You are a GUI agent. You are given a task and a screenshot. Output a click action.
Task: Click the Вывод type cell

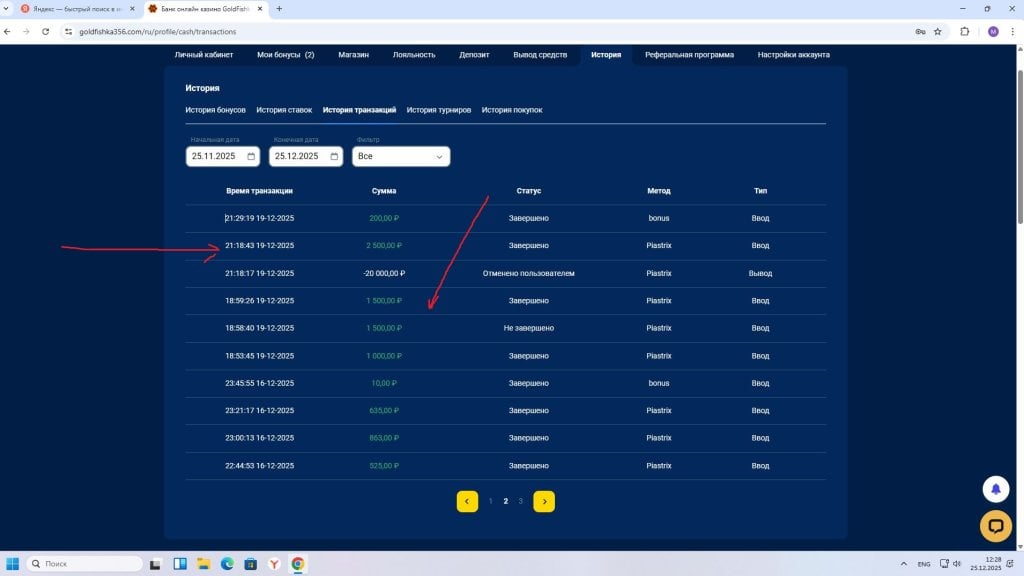click(x=760, y=274)
